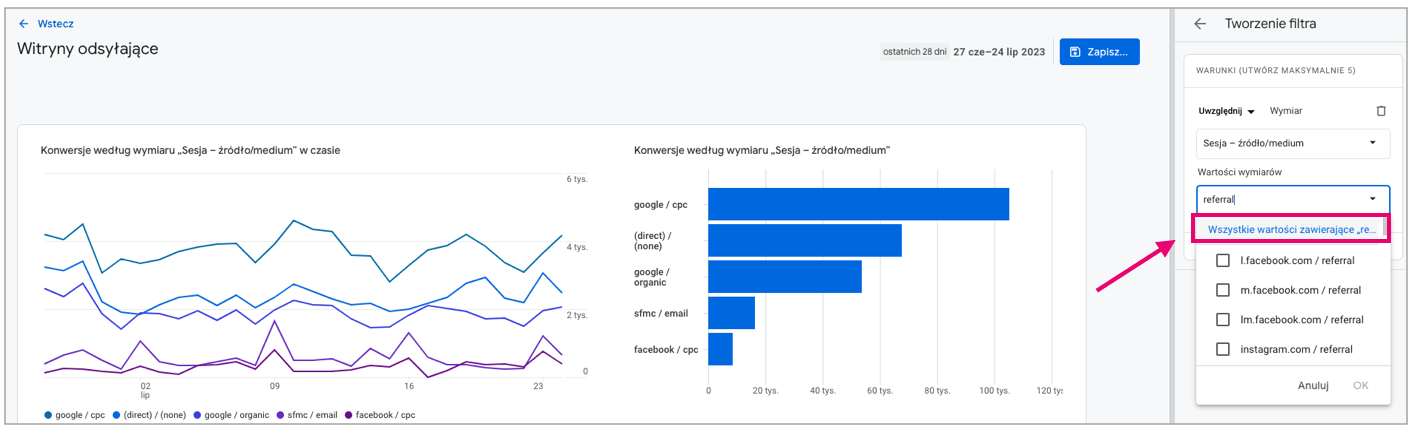Delete the condition with the trash icon
This screenshot has height=433, width=1413.
click(x=1381, y=111)
